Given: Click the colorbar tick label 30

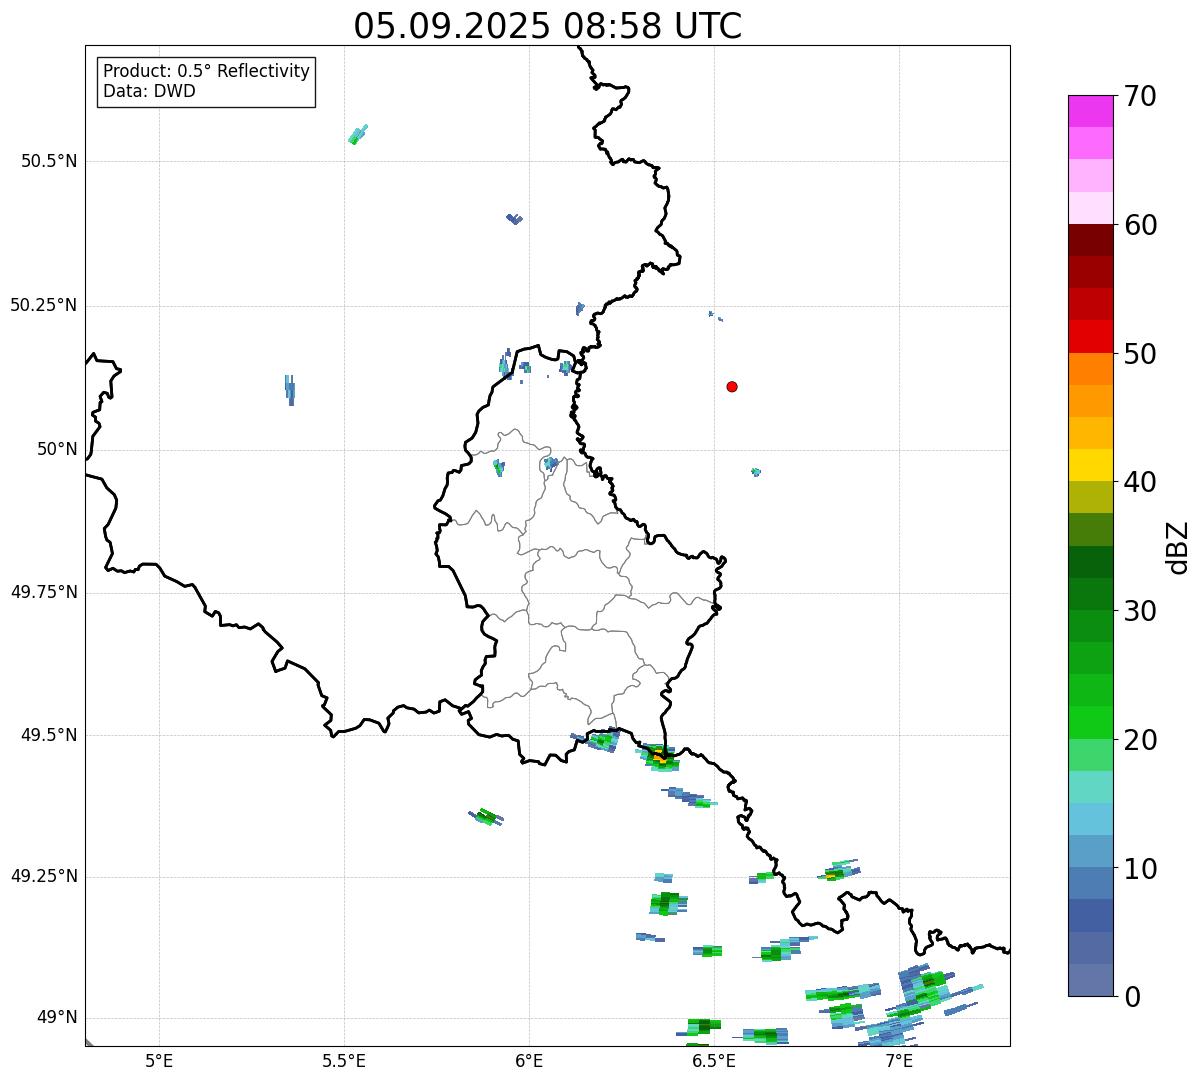Looking at the screenshot, I should pyautogui.click(x=1140, y=611).
